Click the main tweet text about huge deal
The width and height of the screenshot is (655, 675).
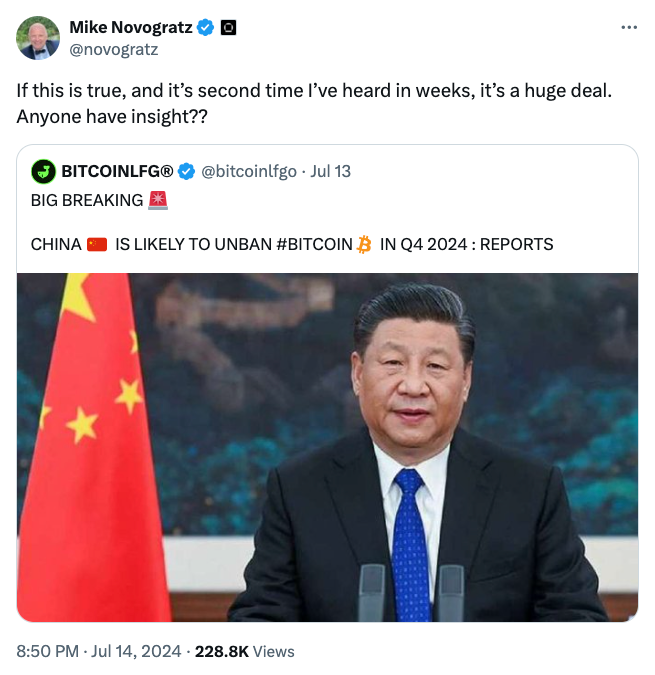[x=314, y=104]
